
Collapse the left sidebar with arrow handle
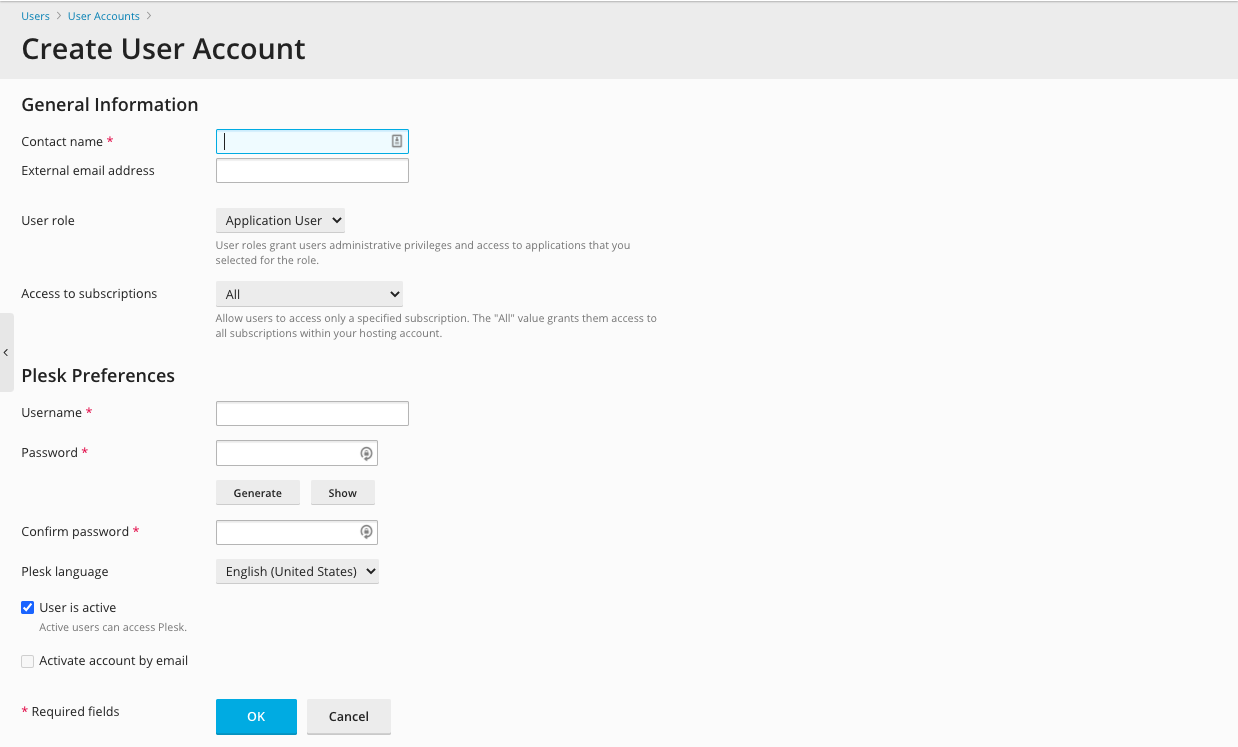pos(6,353)
